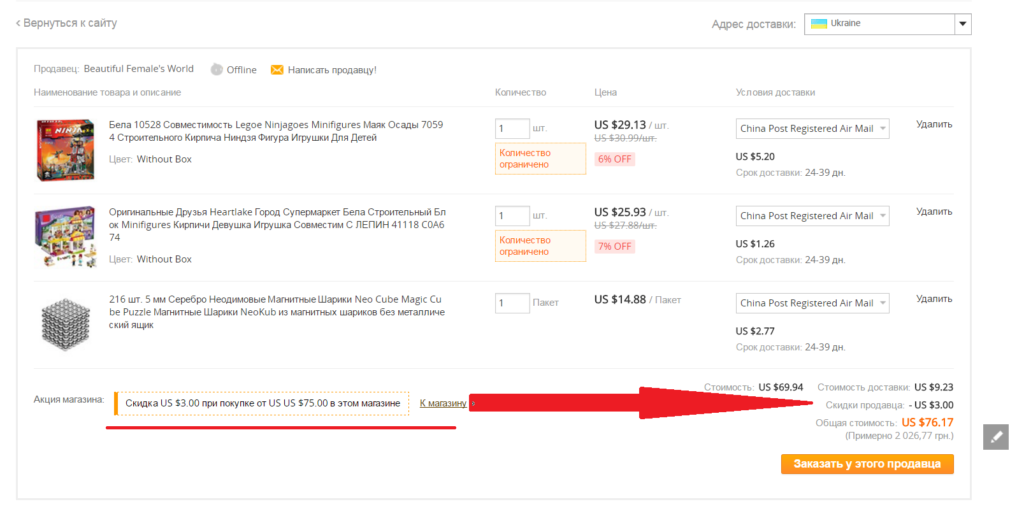Image resolution: width=1024 pixels, height=509 pixels.
Task: Open the Оригинальные Друзья Heartlake product title
Action: [x=277, y=225]
